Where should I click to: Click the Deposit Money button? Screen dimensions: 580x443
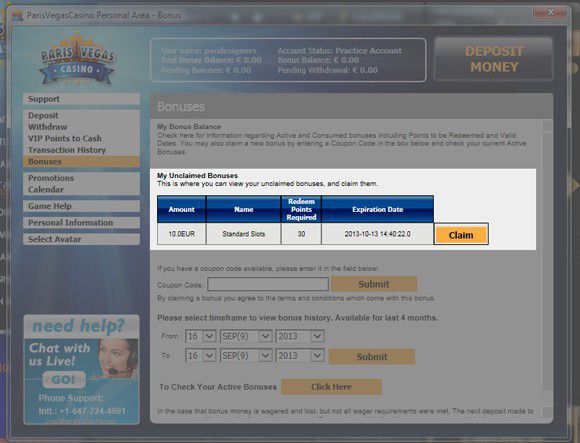[x=494, y=59]
